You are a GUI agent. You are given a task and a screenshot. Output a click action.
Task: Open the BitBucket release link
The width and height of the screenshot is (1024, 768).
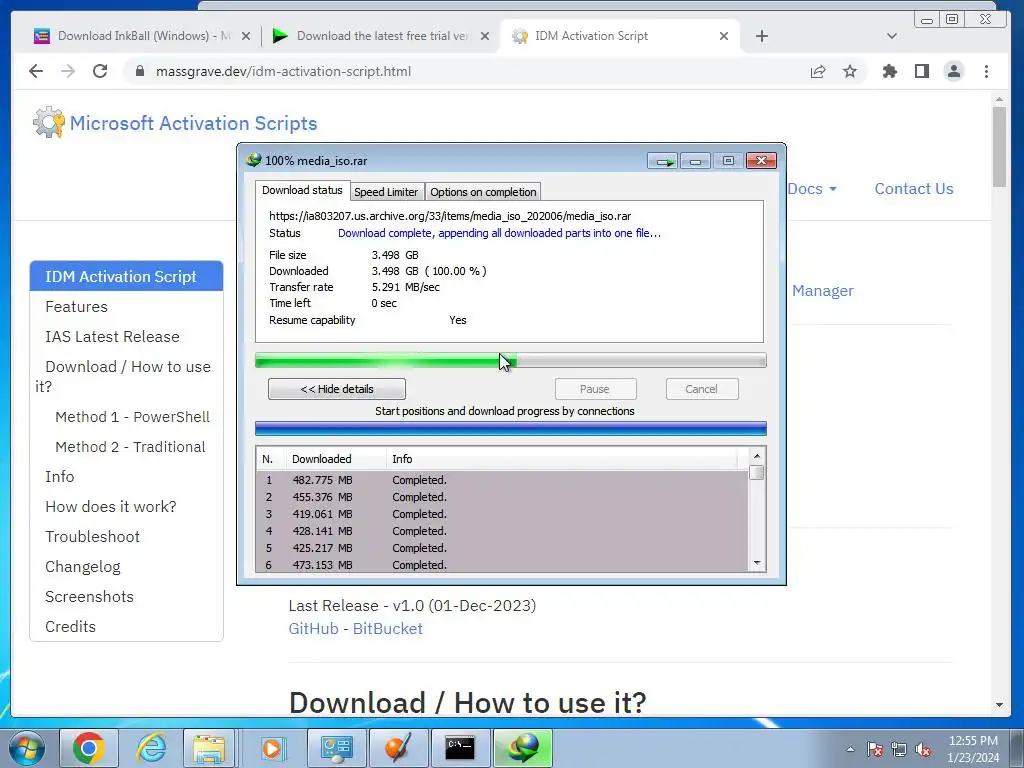tap(387, 628)
